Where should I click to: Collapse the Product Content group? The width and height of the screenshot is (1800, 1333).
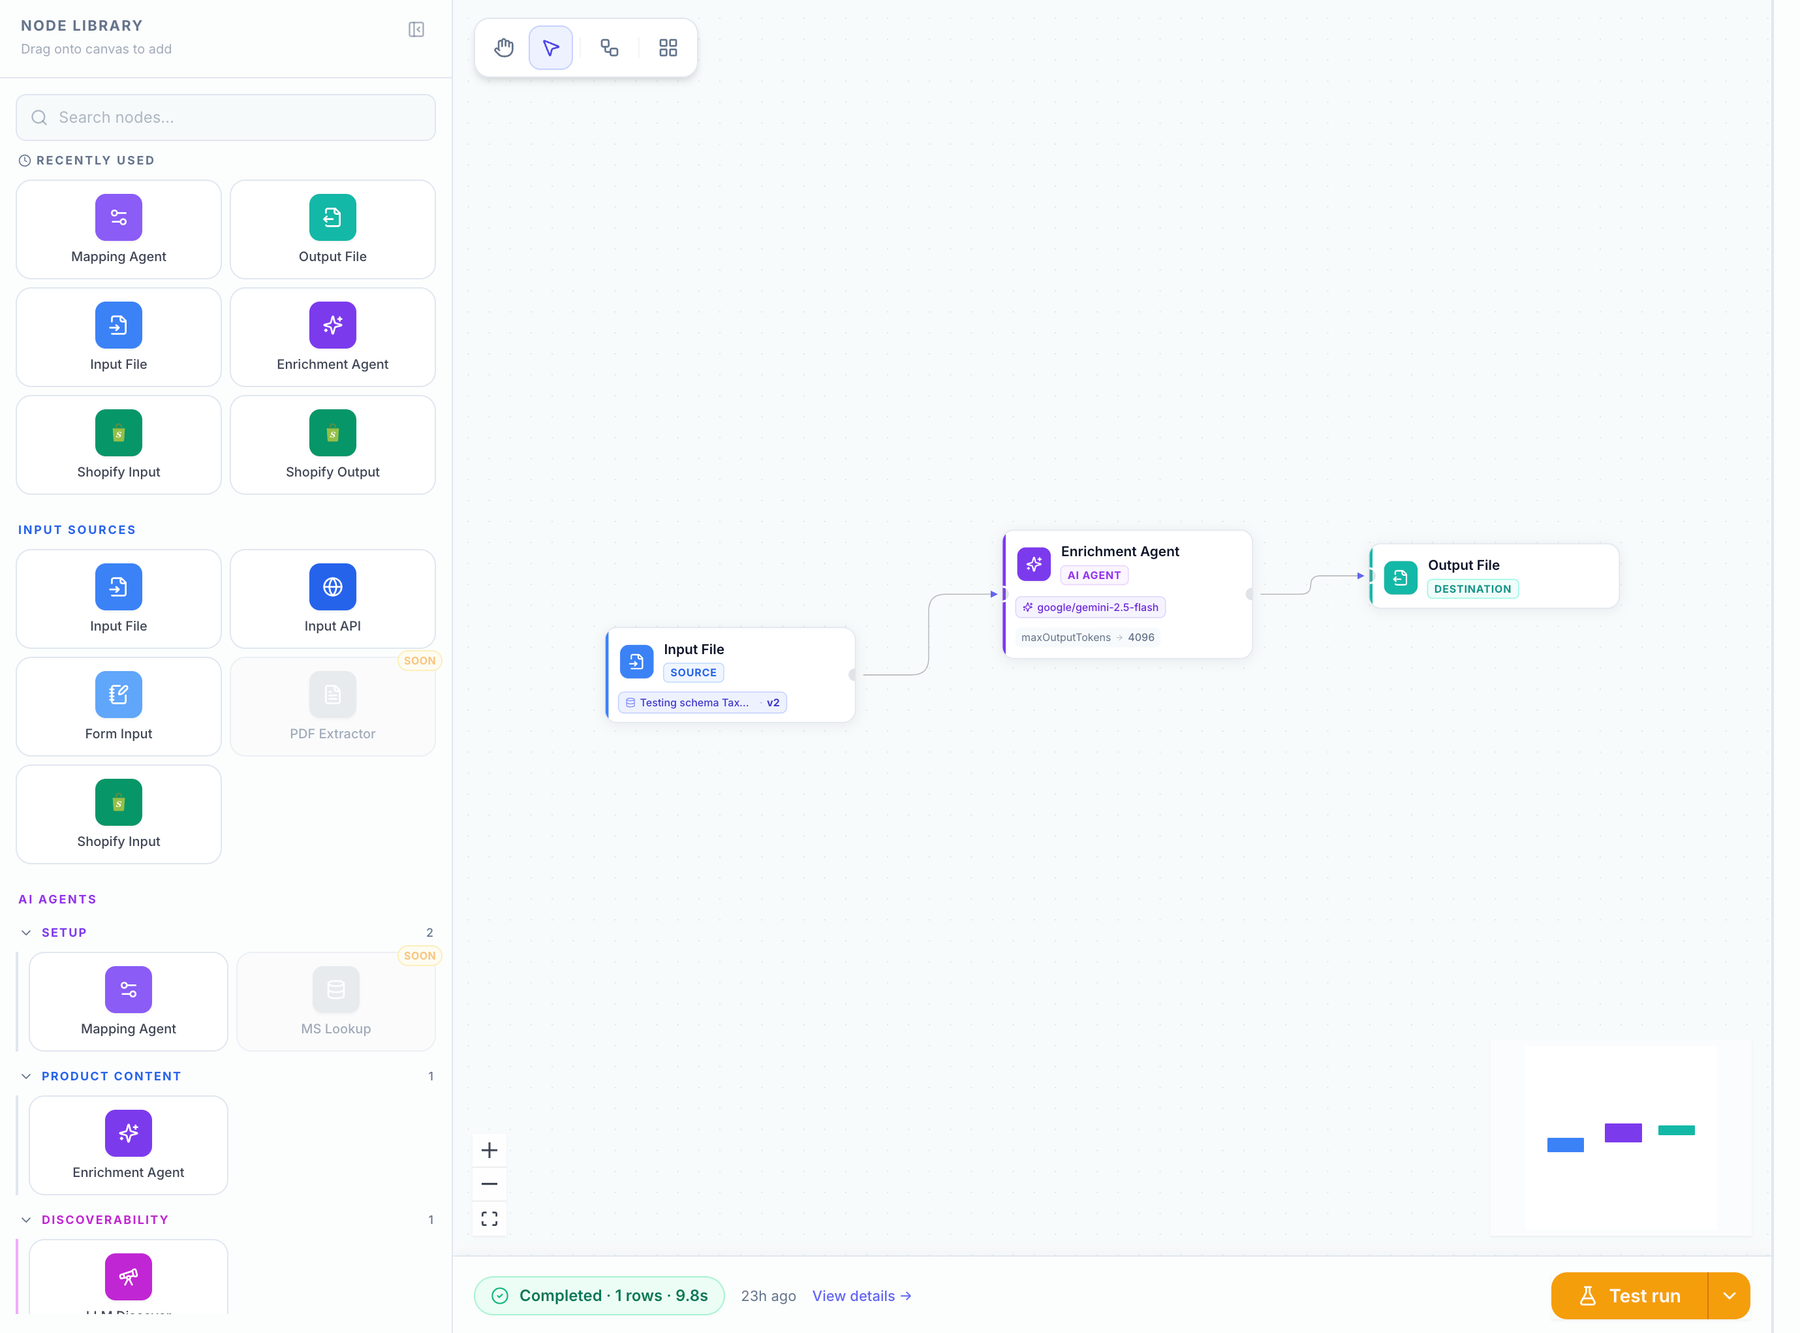pos(26,1077)
